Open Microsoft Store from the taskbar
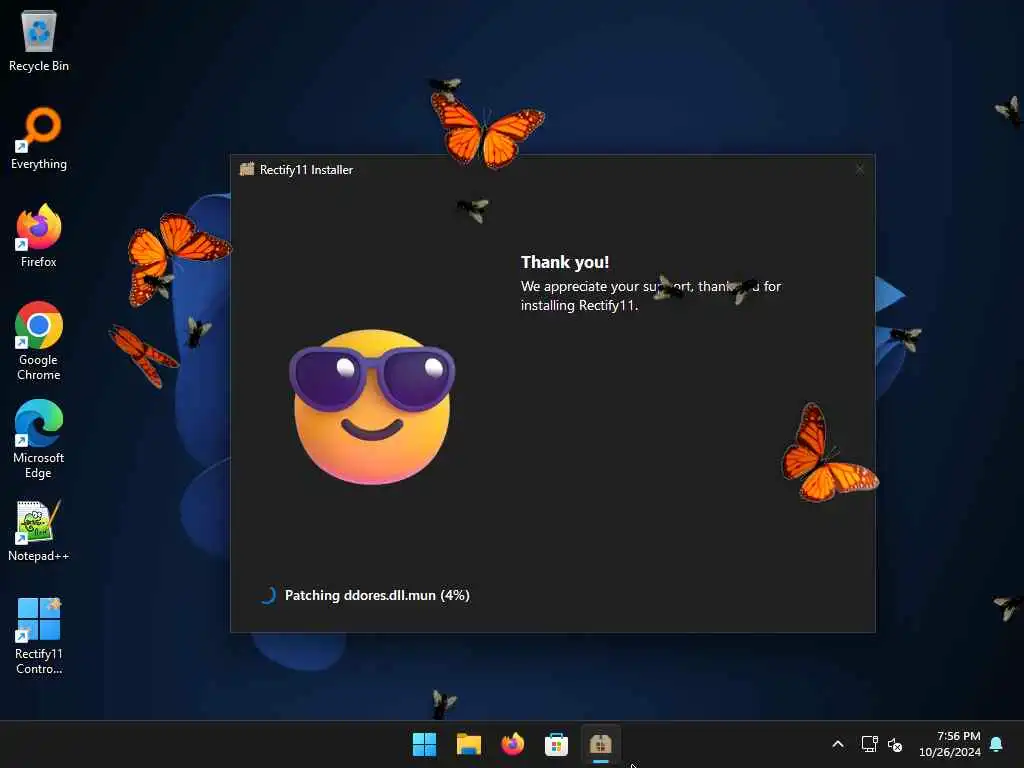This screenshot has height=768, width=1024. pos(556,744)
